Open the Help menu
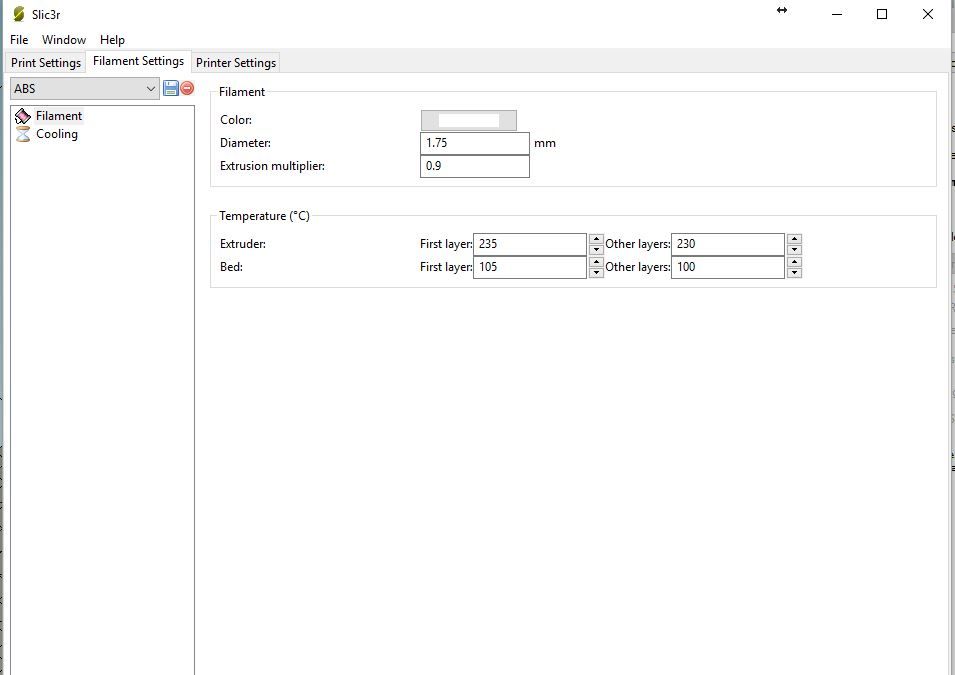The height and width of the screenshot is (675, 955). click(x=112, y=40)
